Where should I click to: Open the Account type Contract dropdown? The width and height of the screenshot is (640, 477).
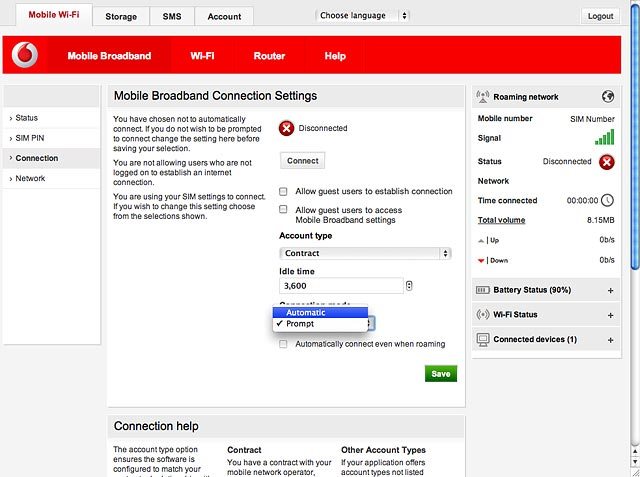coord(365,253)
